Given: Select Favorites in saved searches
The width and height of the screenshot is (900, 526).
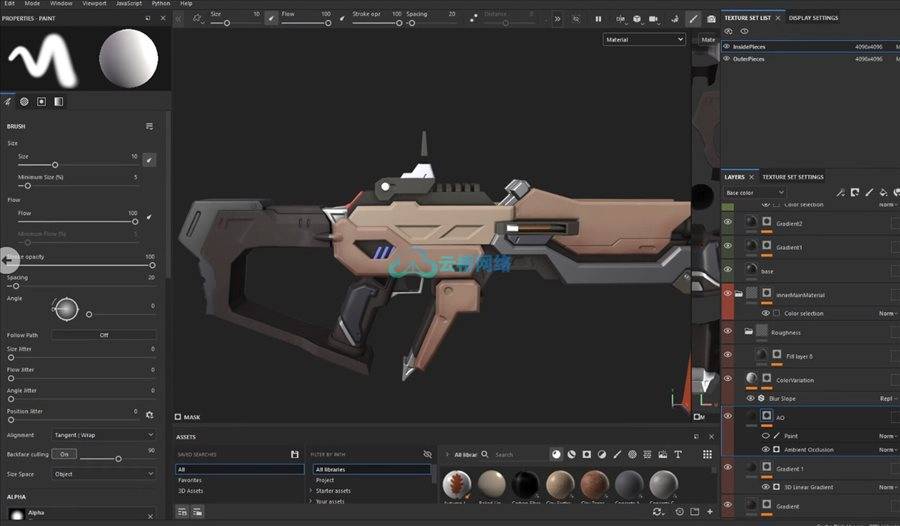Looking at the screenshot, I should 189,480.
